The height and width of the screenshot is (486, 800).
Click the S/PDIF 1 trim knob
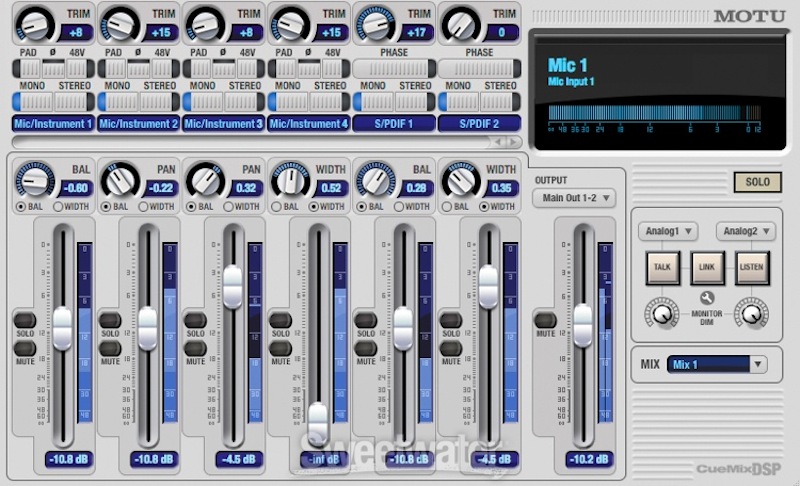point(376,24)
